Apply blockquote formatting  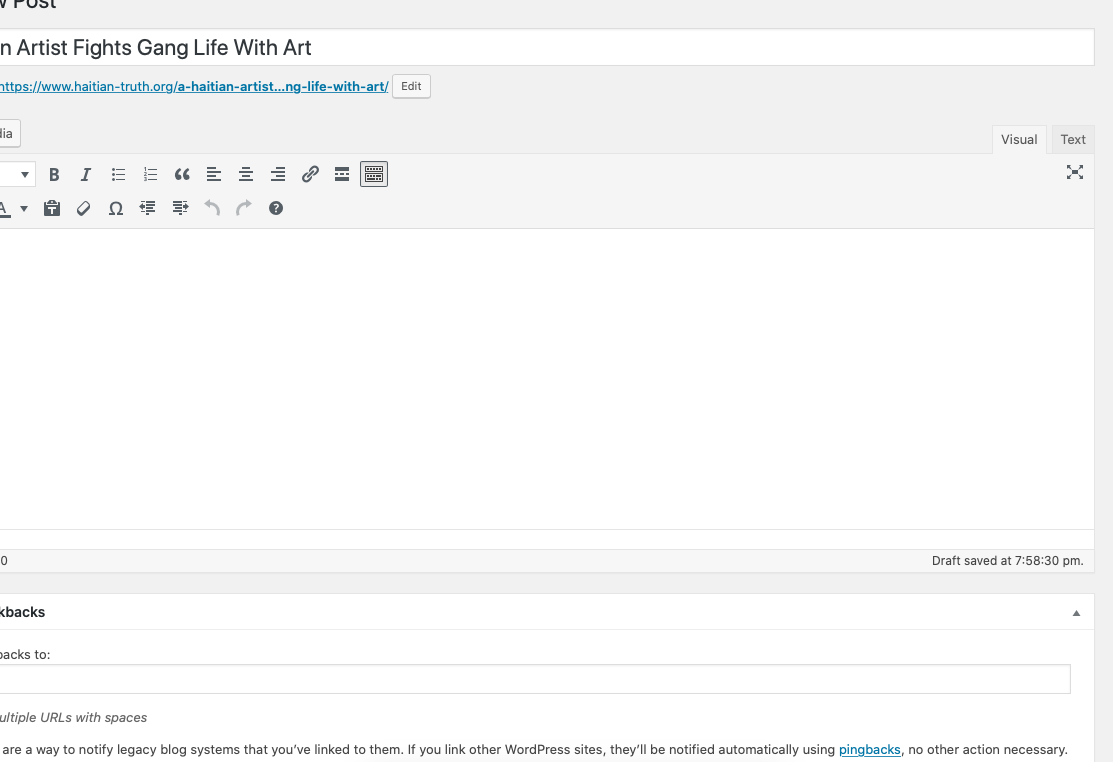(182, 175)
